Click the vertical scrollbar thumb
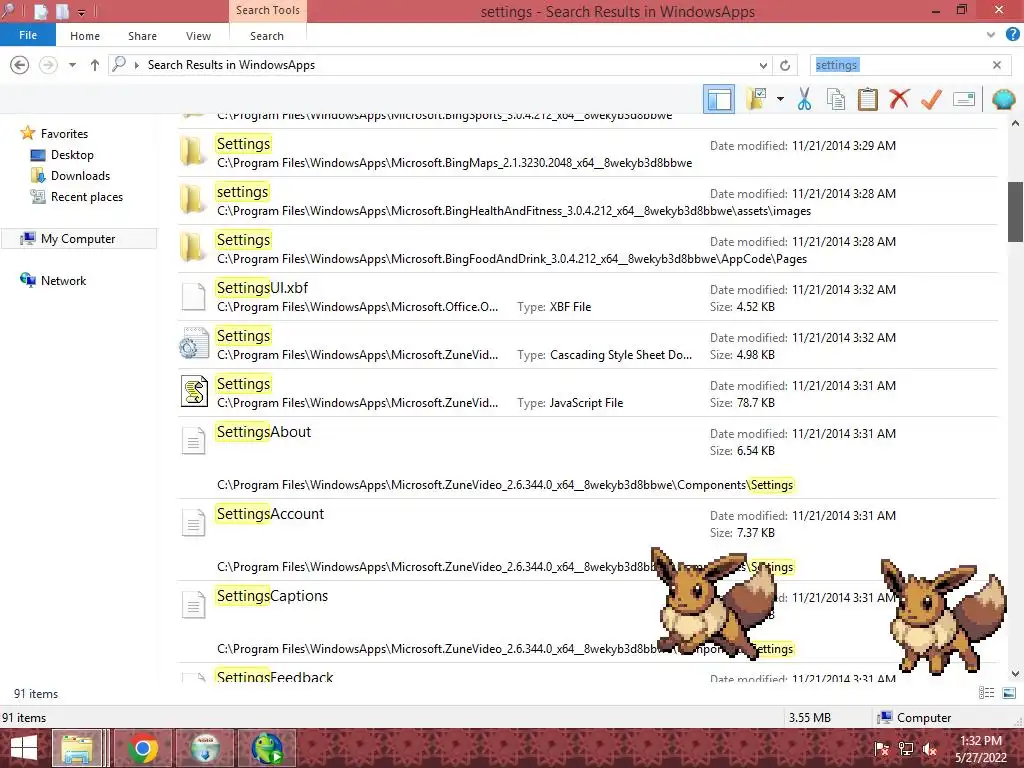The height and width of the screenshot is (768, 1024). click(1015, 212)
